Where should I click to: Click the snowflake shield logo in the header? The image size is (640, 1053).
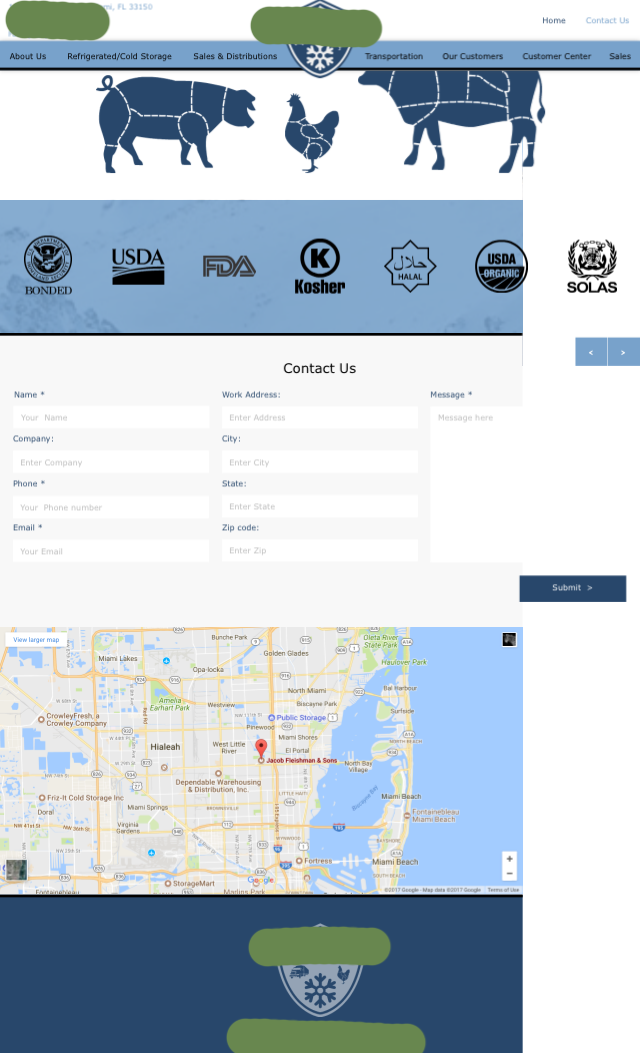[x=320, y=58]
